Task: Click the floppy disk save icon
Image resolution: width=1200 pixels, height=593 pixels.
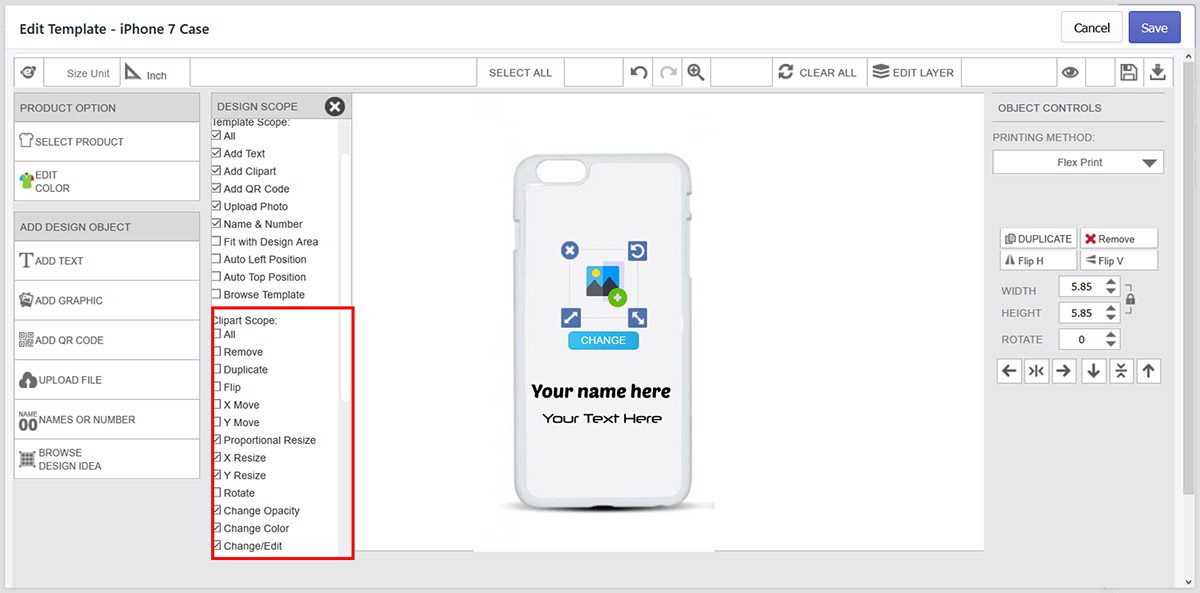Action: click(x=1129, y=72)
